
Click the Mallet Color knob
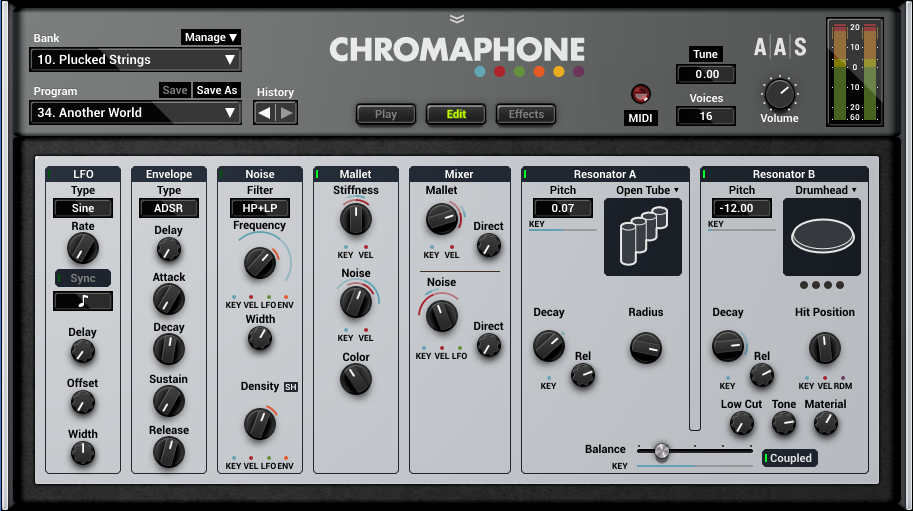pos(356,380)
